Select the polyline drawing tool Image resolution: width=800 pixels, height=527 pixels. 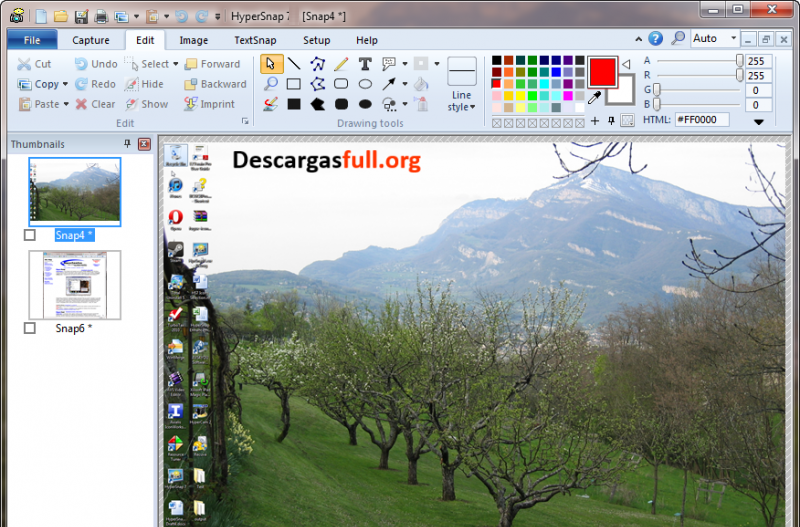[317, 64]
